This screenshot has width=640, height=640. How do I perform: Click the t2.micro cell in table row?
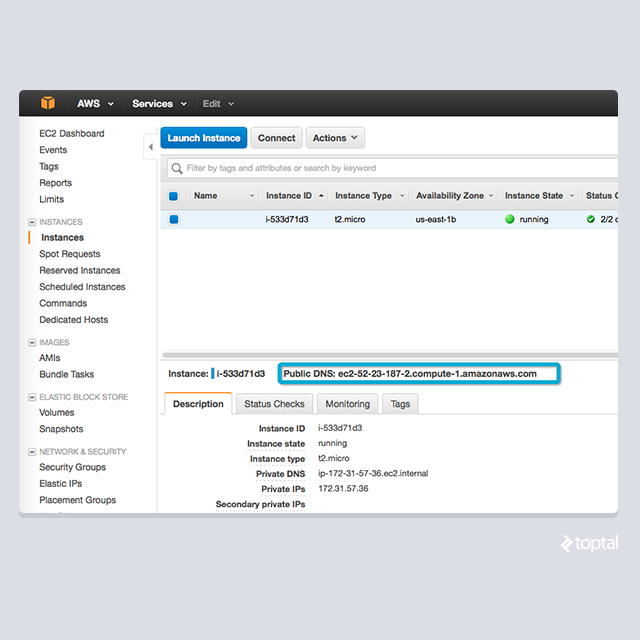click(x=350, y=219)
